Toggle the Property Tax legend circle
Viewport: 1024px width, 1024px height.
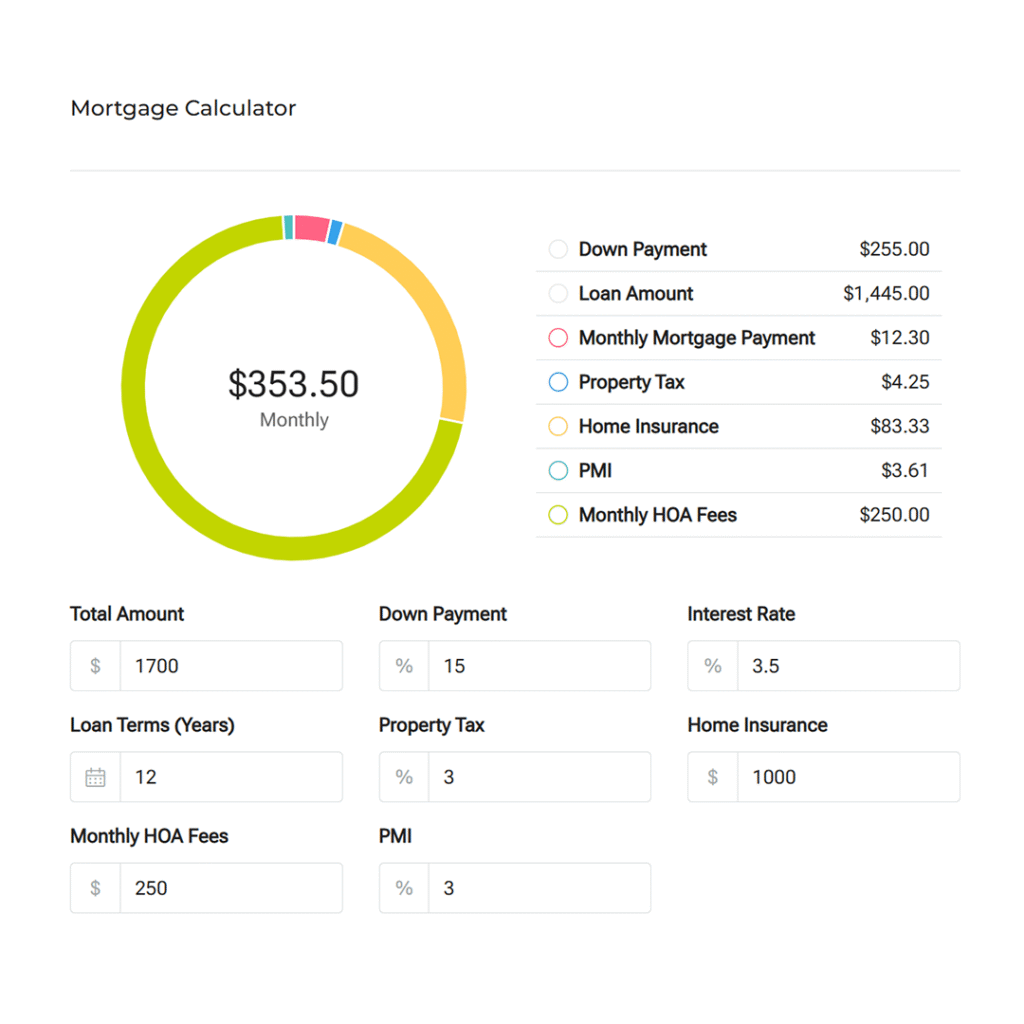point(558,382)
